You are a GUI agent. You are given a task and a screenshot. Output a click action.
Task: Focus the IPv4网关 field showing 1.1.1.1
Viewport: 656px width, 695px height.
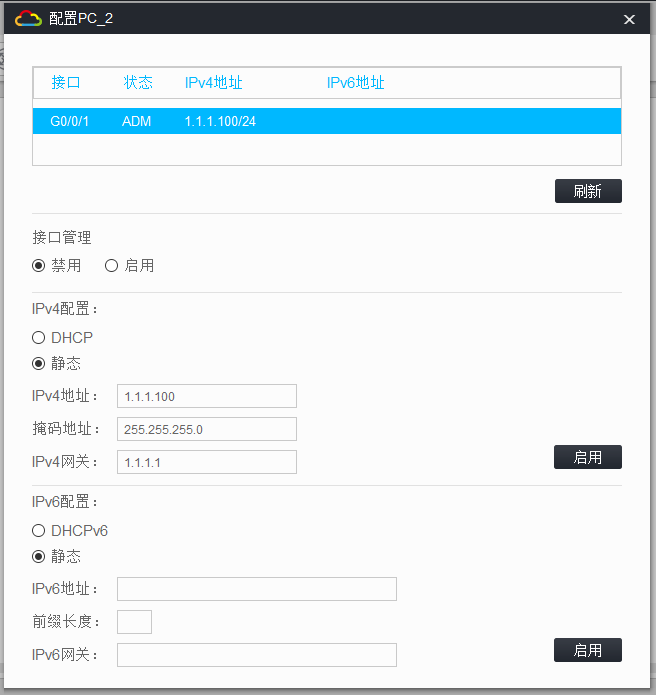click(x=207, y=462)
